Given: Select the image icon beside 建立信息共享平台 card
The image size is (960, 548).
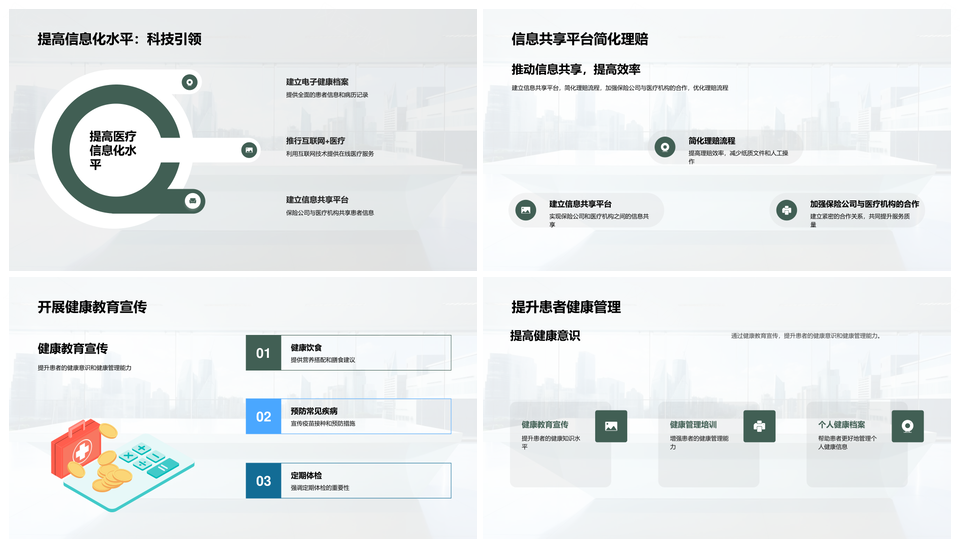Looking at the screenshot, I should click(525, 210).
